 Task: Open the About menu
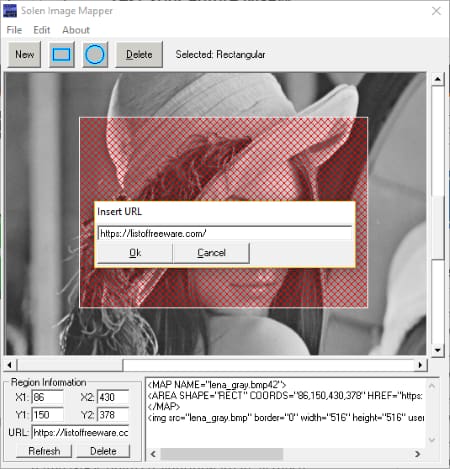[x=76, y=30]
